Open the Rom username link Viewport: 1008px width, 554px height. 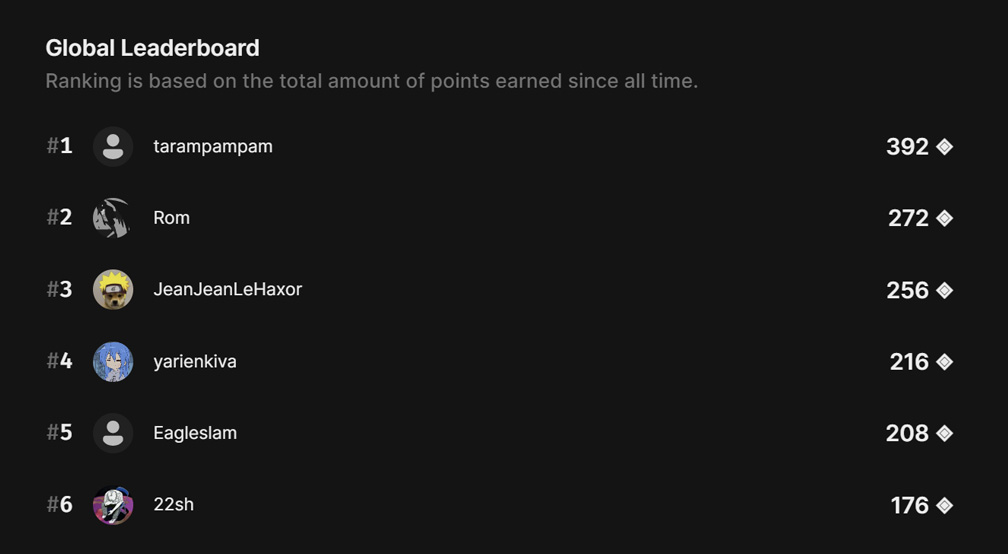point(171,218)
